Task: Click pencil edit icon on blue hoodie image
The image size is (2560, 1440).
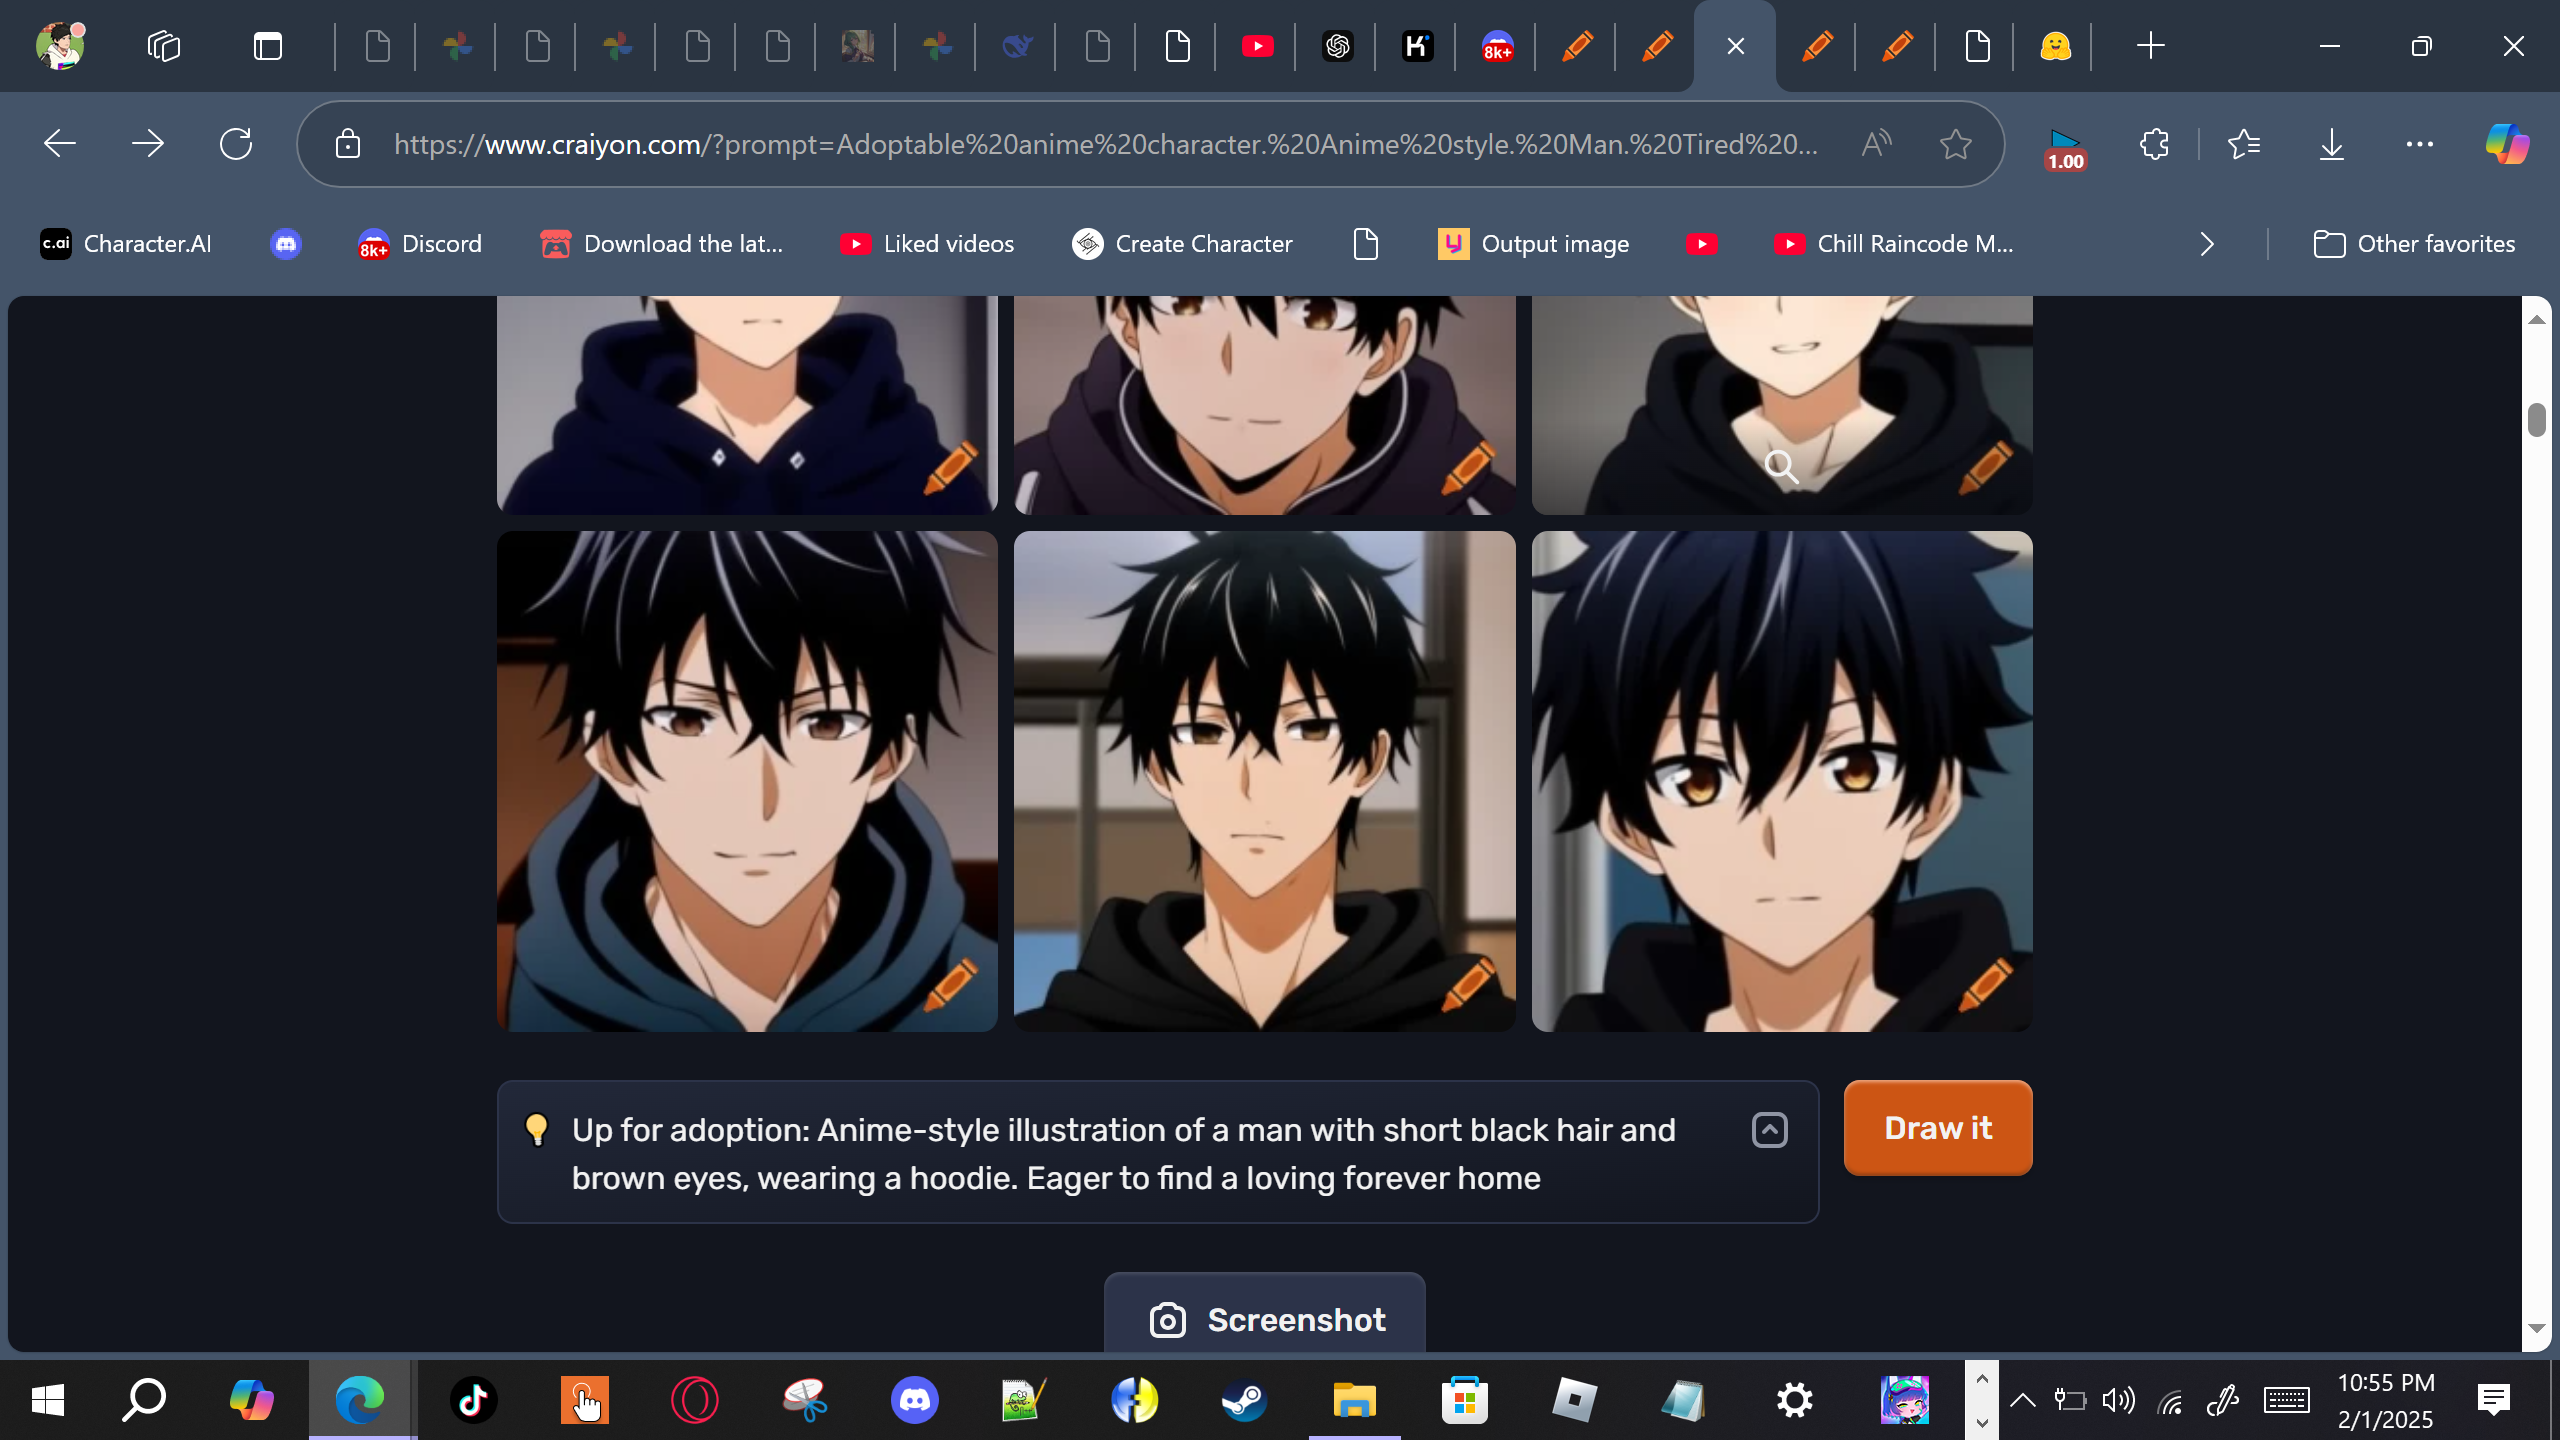Action: tap(951, 984)
